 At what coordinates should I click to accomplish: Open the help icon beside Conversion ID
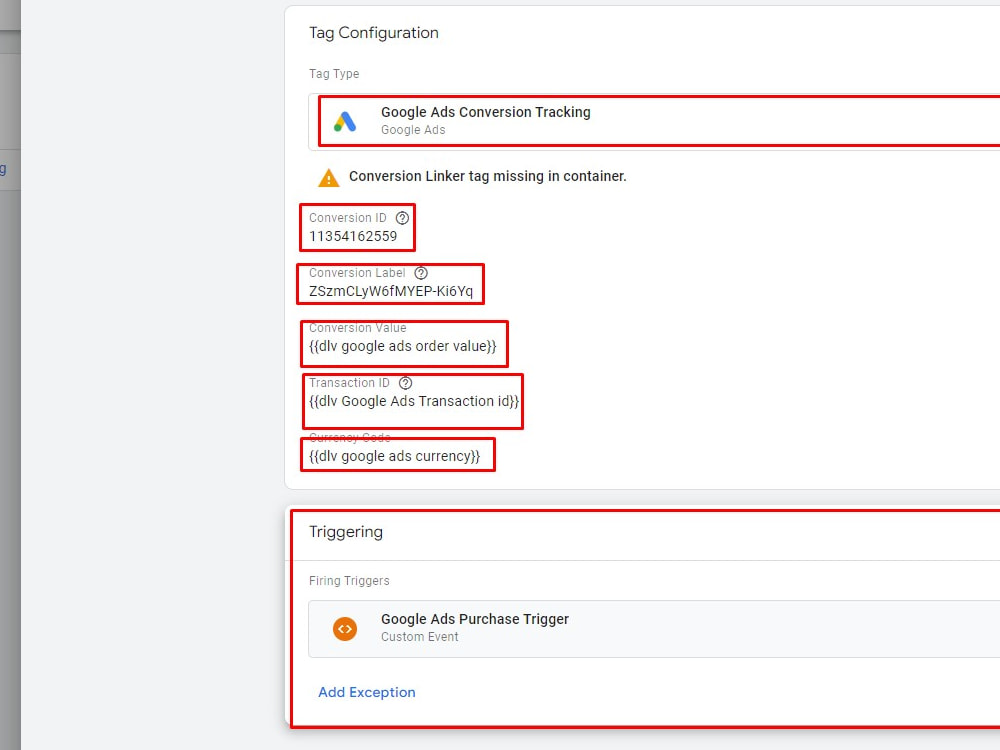(402, 217)
